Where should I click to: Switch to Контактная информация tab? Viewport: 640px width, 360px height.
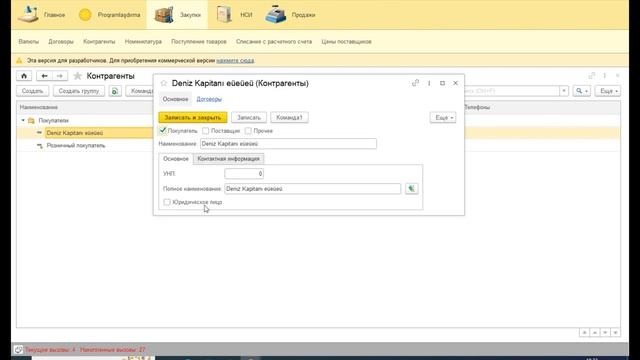pyautogui.click(x=229, y=159)
